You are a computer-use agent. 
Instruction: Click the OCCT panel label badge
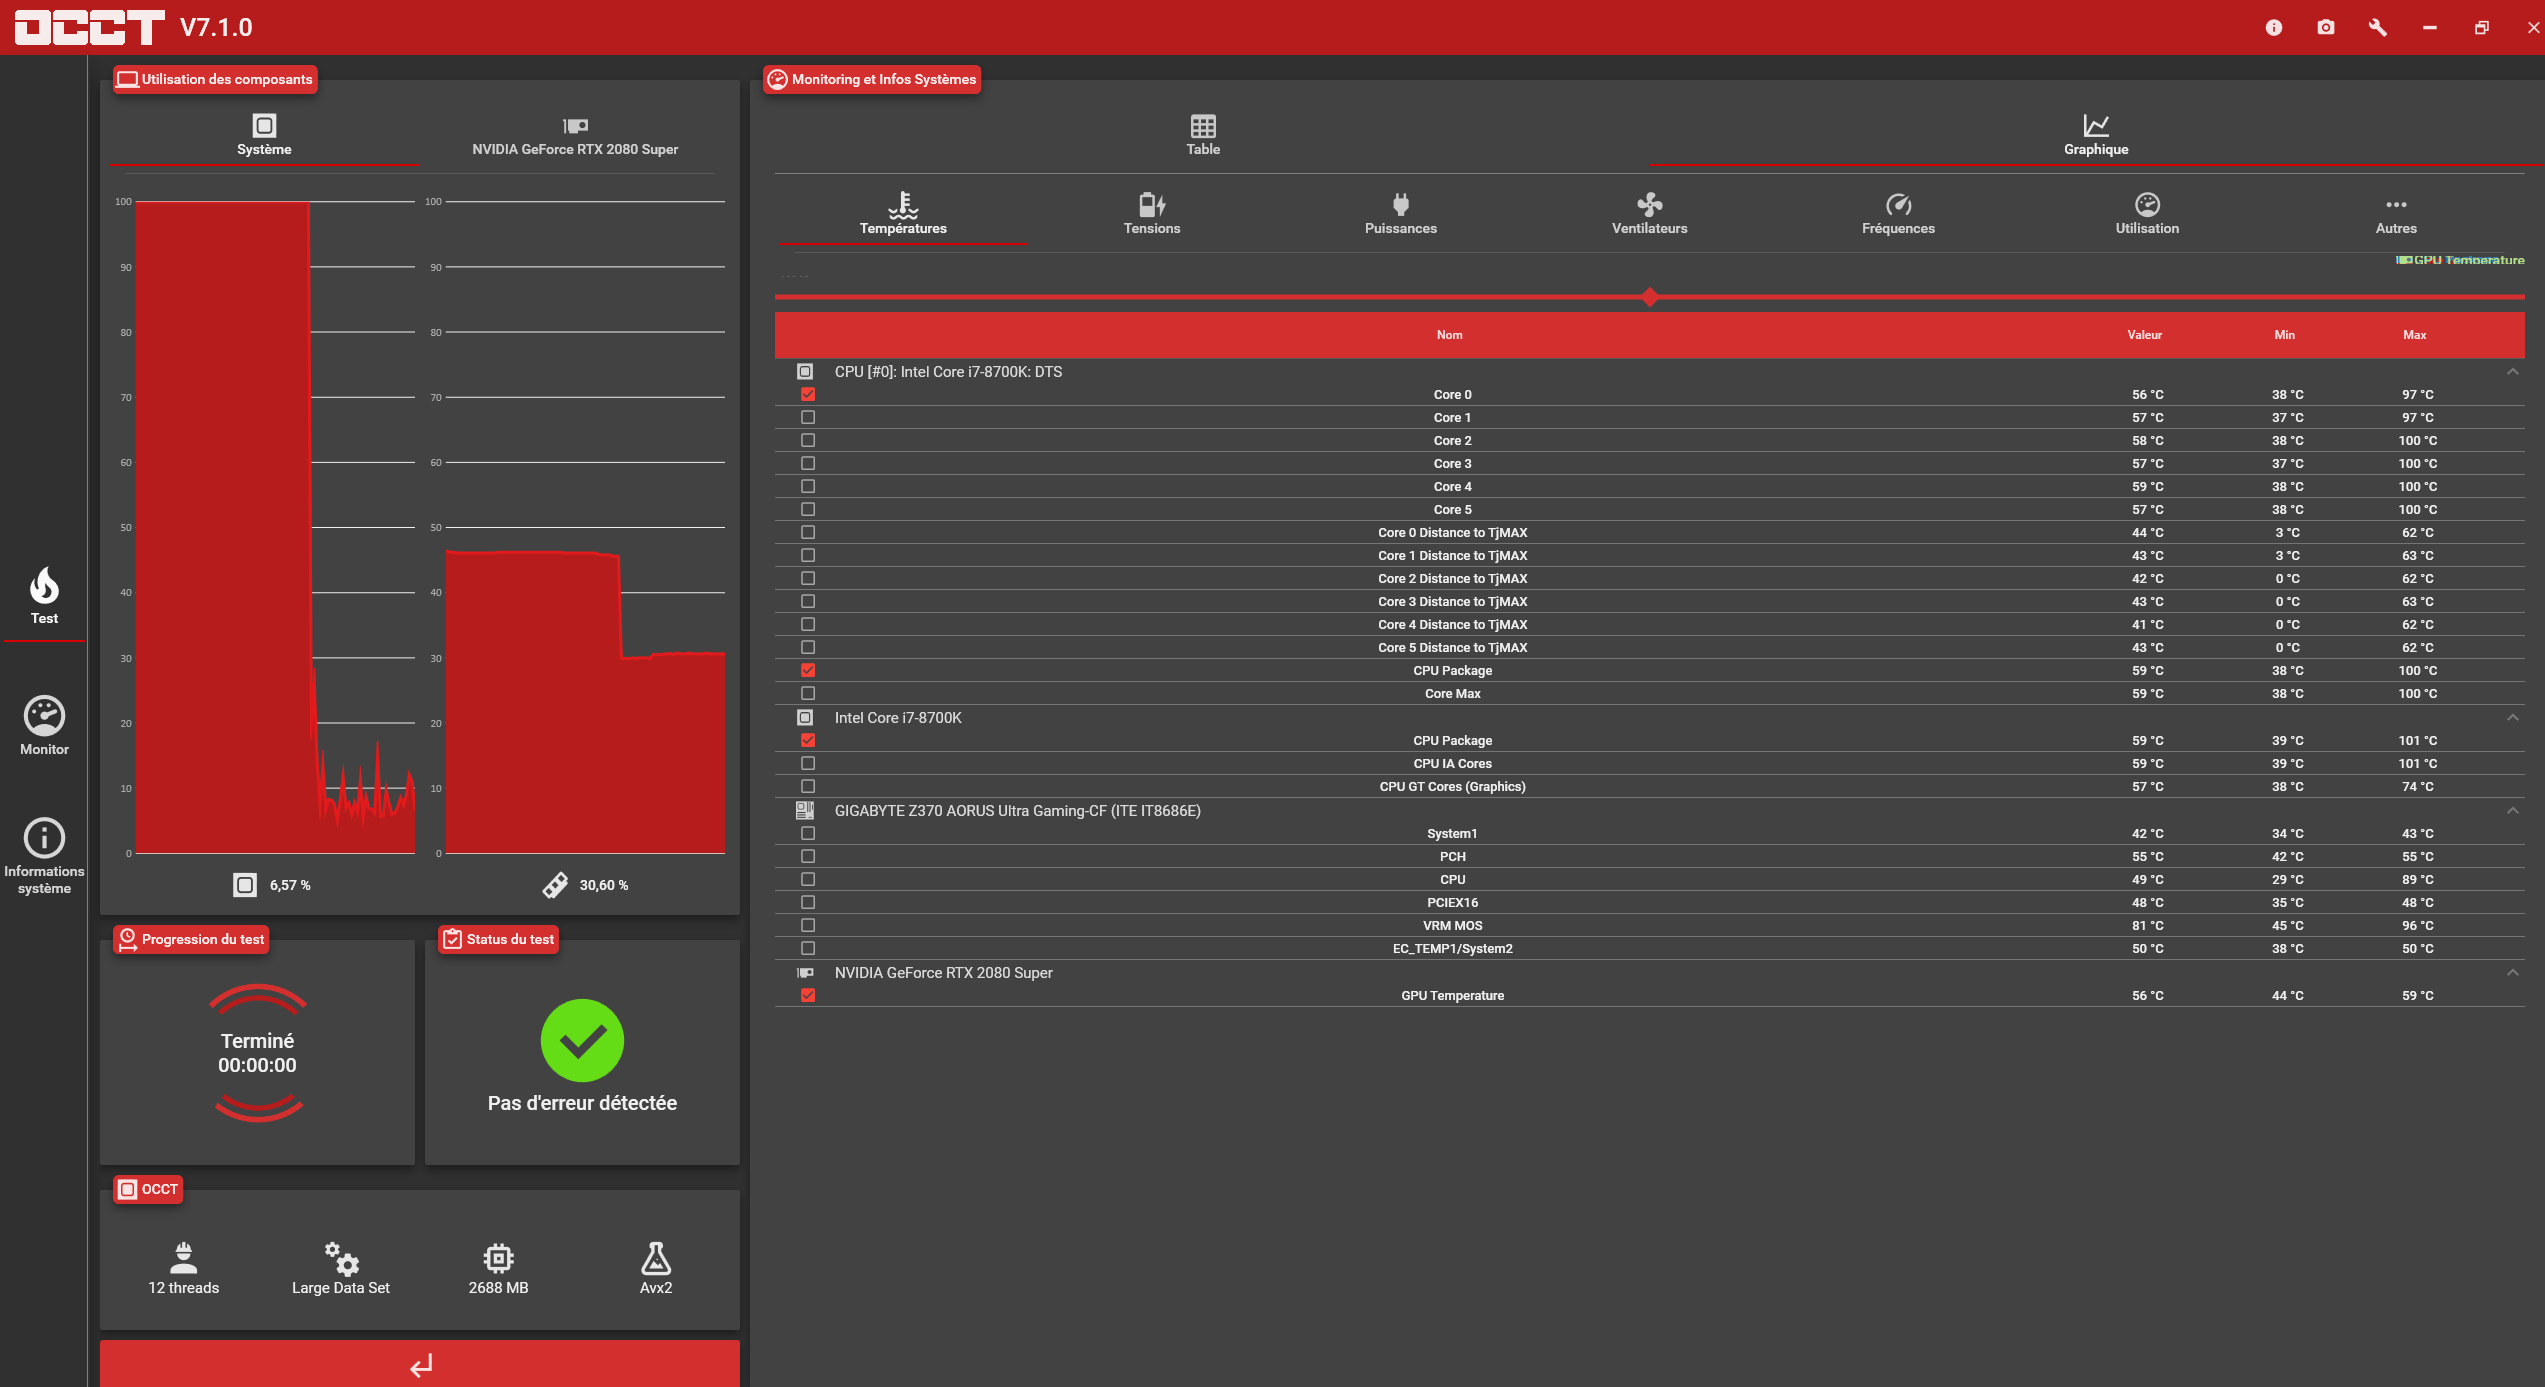click(148, 1189)
